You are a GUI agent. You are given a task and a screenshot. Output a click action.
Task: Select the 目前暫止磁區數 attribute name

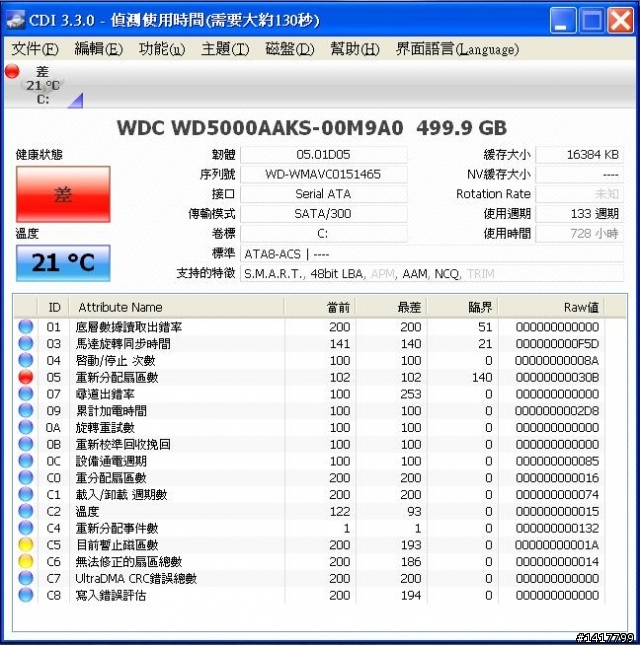(x=117, y=545)
